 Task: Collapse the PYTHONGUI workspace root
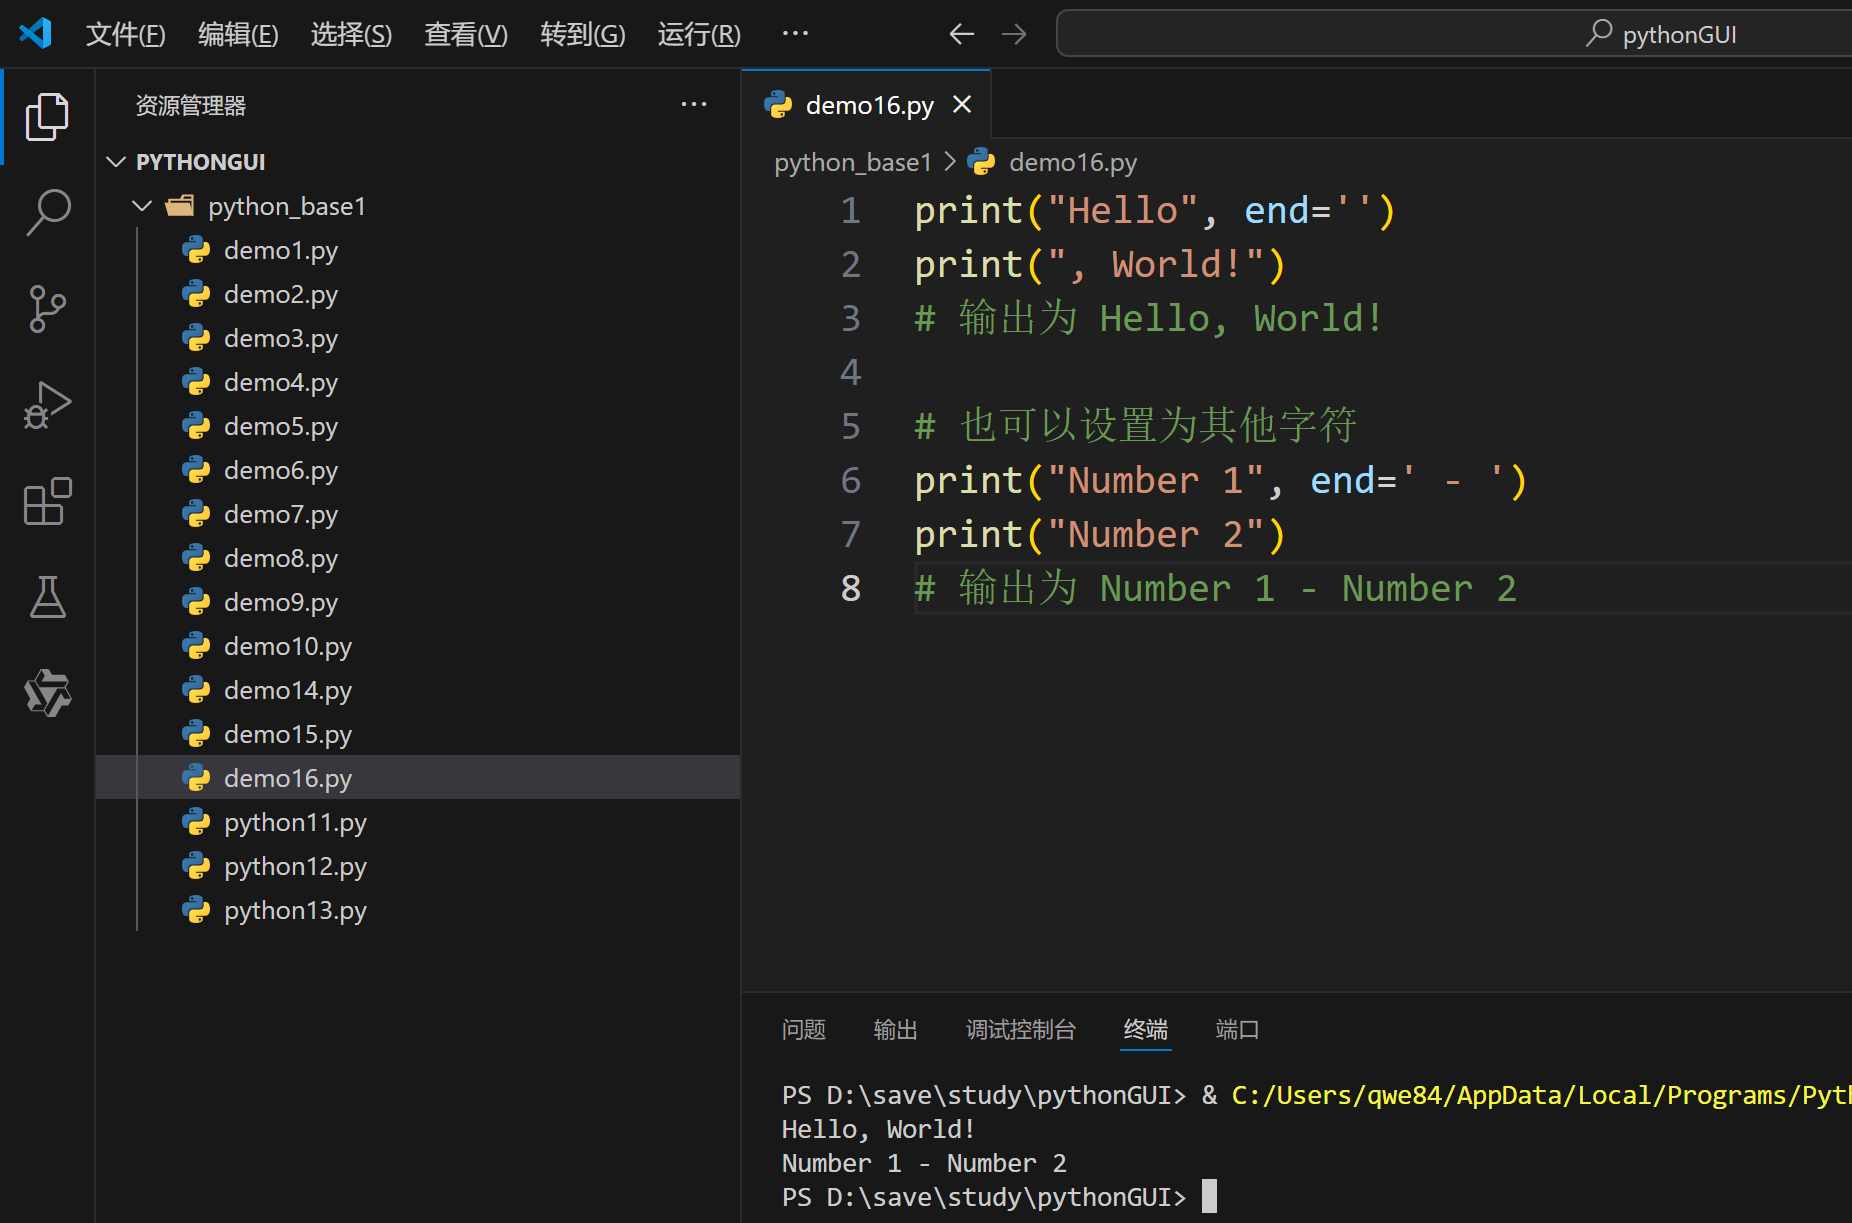pyautogui.click(x=116, y=161)
